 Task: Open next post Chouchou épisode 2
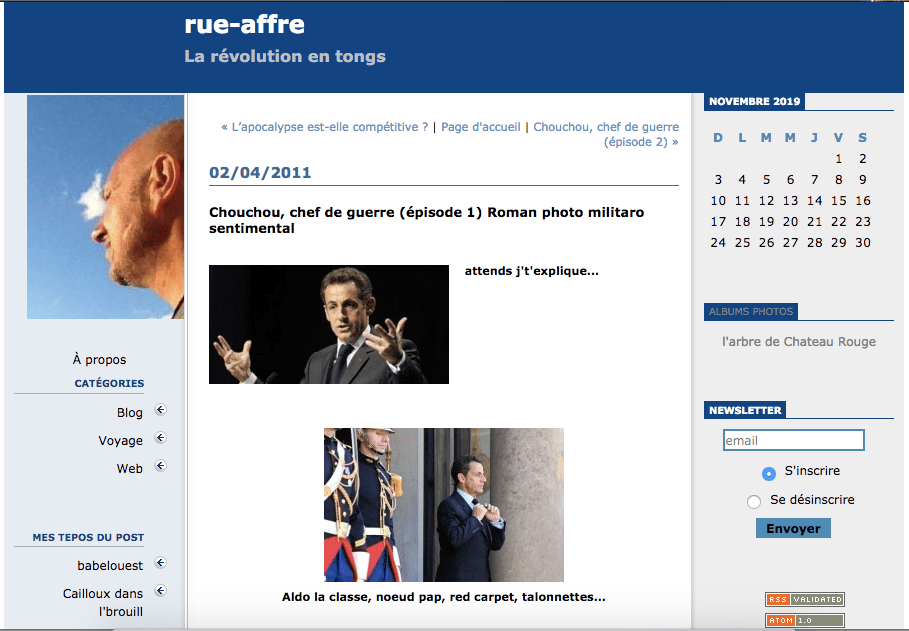tap(606, 135)
